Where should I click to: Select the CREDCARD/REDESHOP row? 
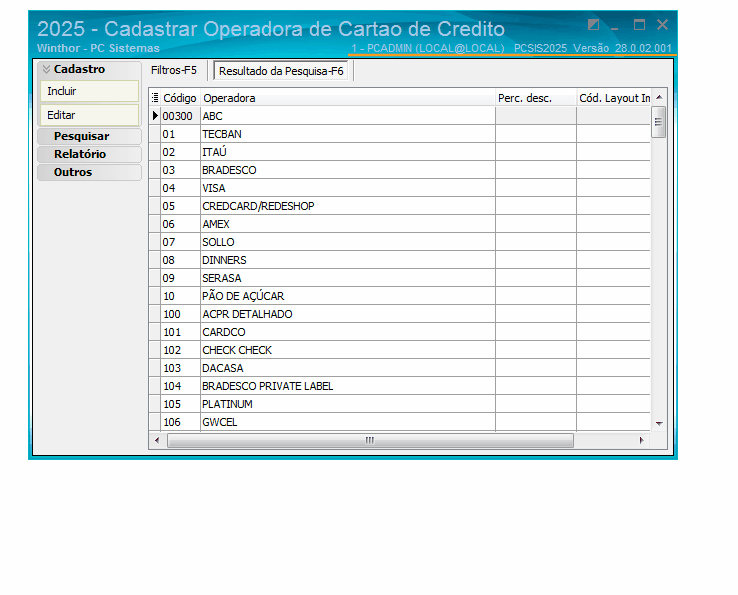pos(400,206)
